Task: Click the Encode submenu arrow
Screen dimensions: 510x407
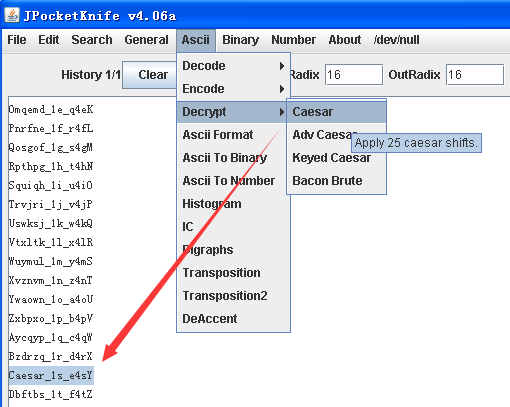Action: coord(282,89)
